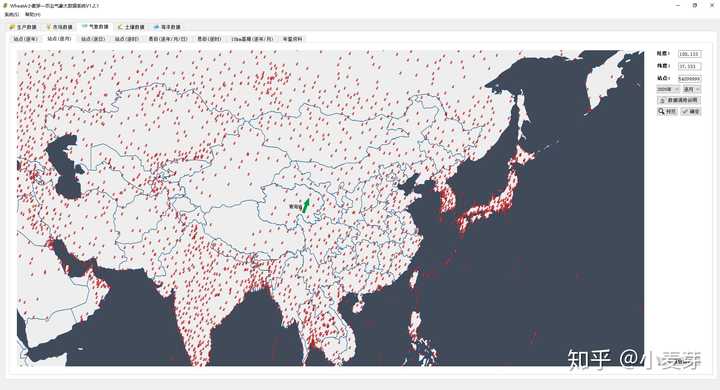Click the 确定 confirm button

(691, 111)
